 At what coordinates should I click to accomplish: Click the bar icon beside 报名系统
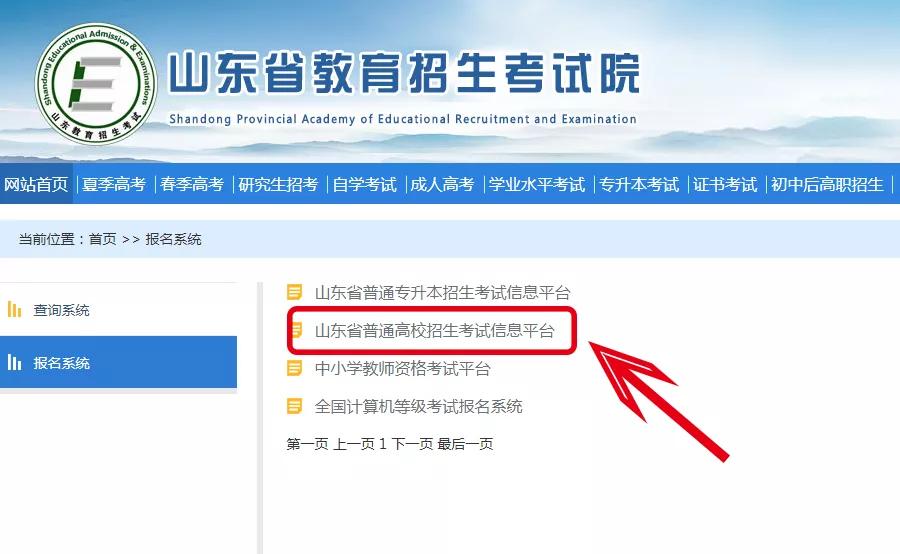click(x=14, y=362)
